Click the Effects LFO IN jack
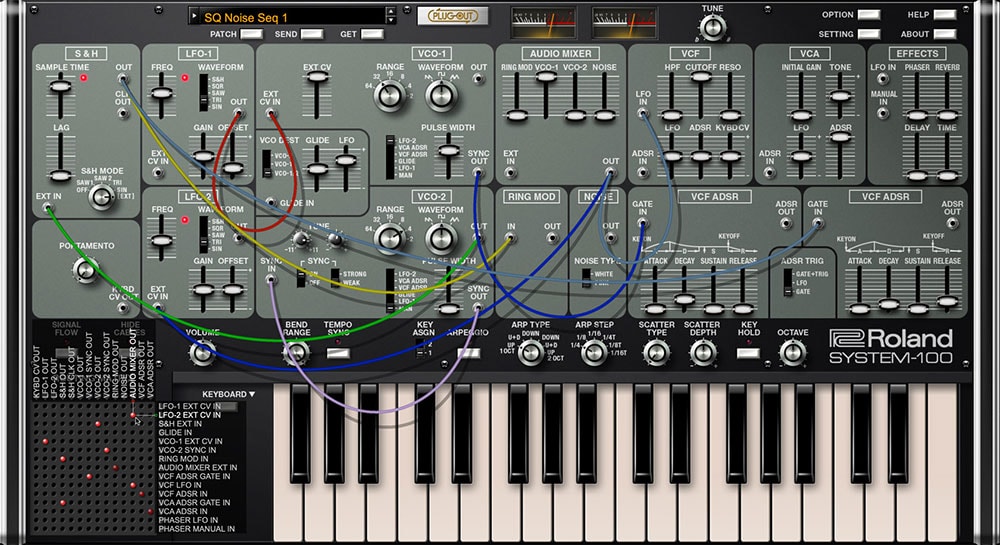The width and height of the screenshot is (1000, 545). coord(883,79)
